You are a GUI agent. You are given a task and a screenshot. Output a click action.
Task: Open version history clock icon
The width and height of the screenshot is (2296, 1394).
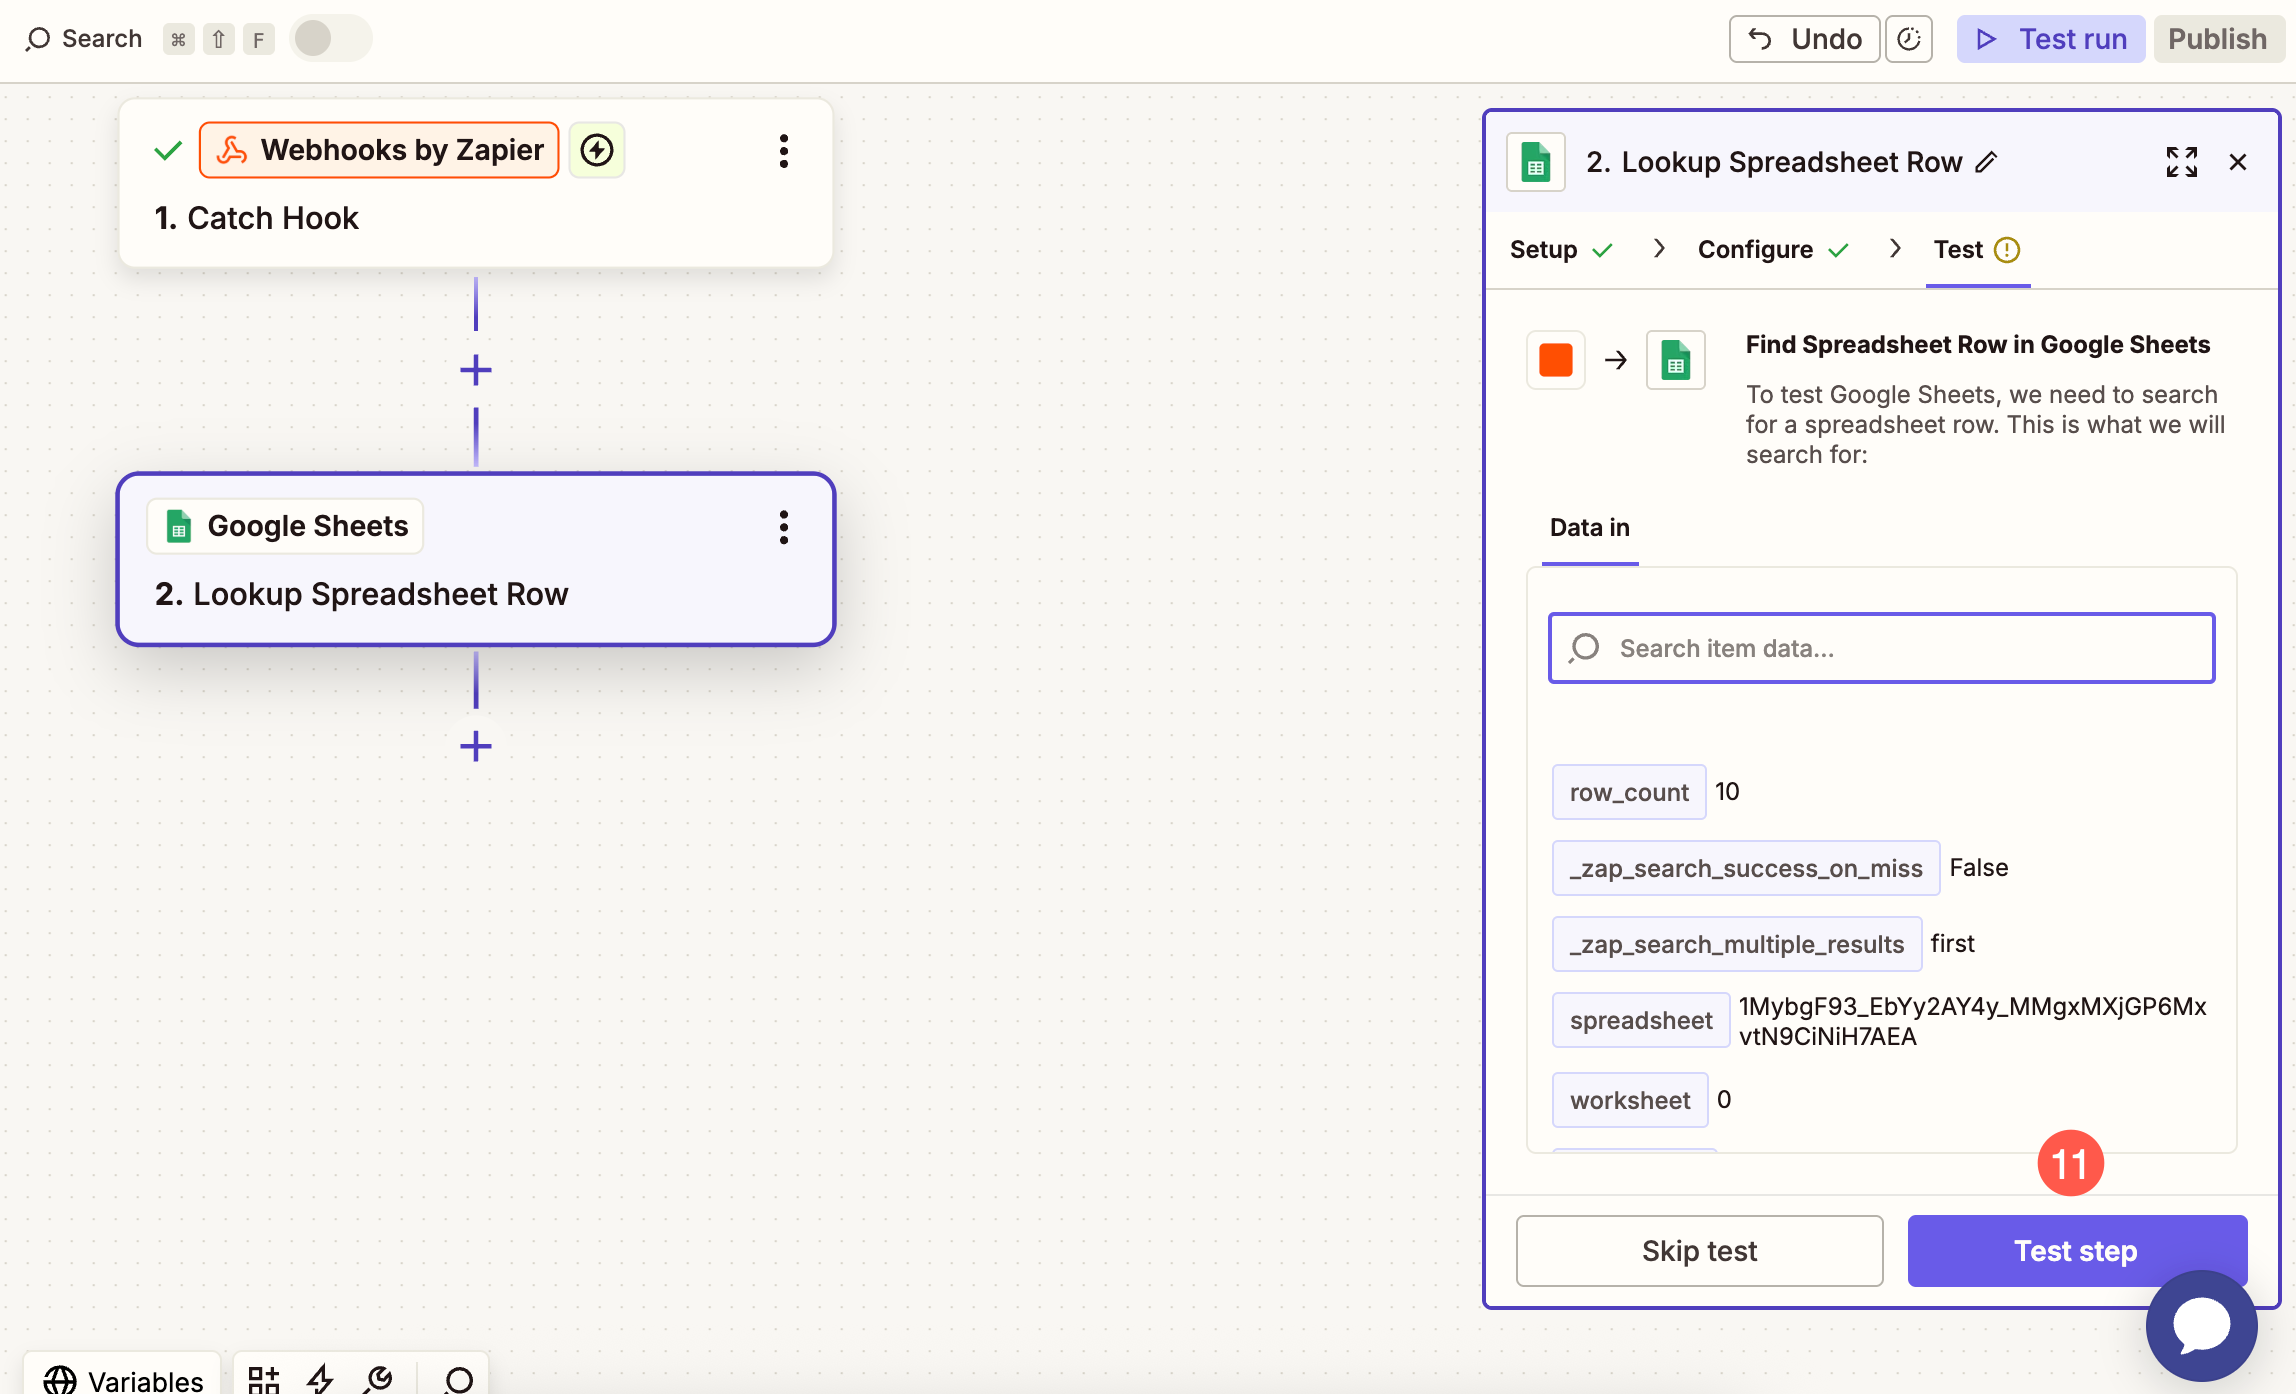(x=1909, y=39)
